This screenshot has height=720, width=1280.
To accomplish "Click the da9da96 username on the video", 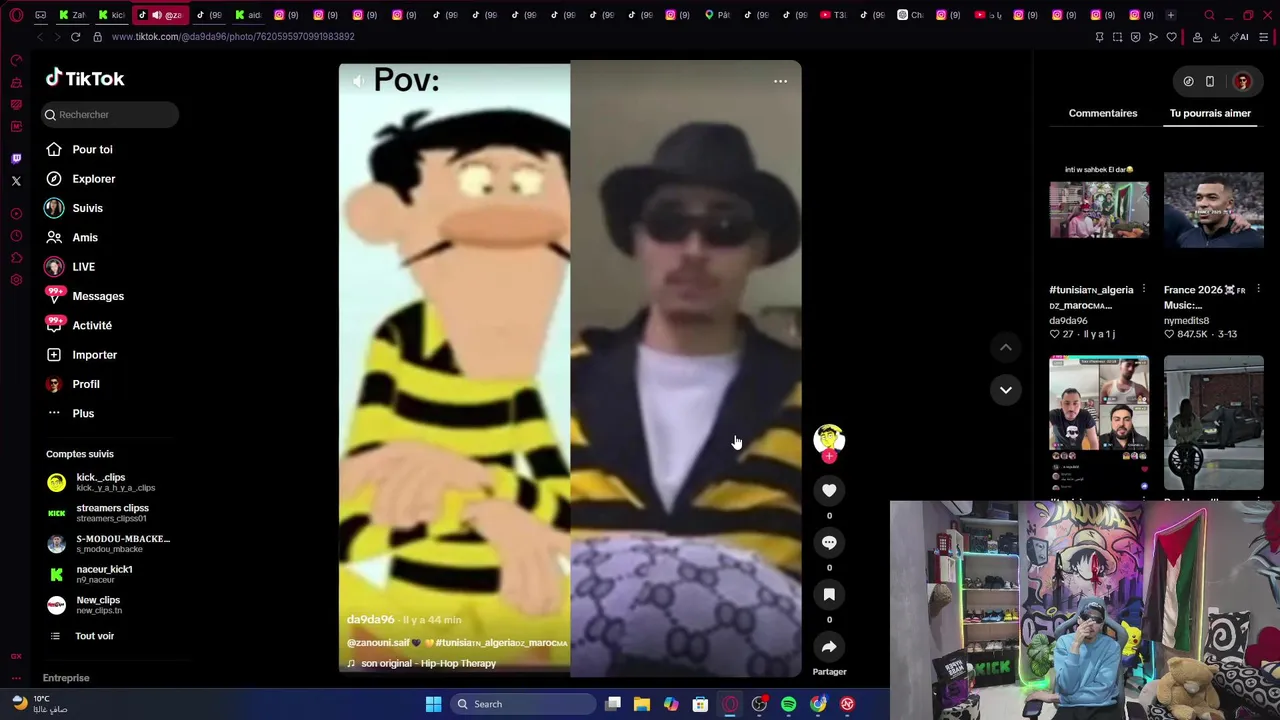I will coord(371,620).
